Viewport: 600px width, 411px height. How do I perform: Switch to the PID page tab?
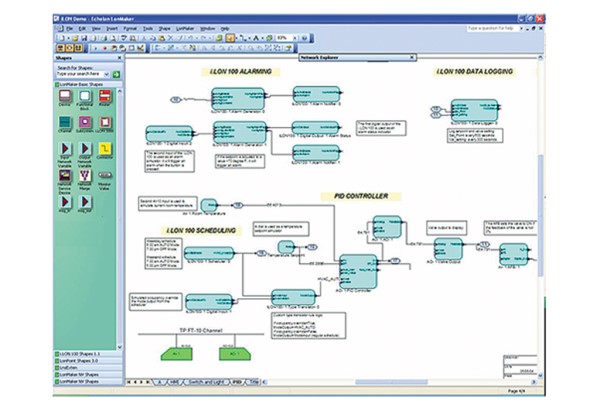pyautogui.click(x=237, y=382)
